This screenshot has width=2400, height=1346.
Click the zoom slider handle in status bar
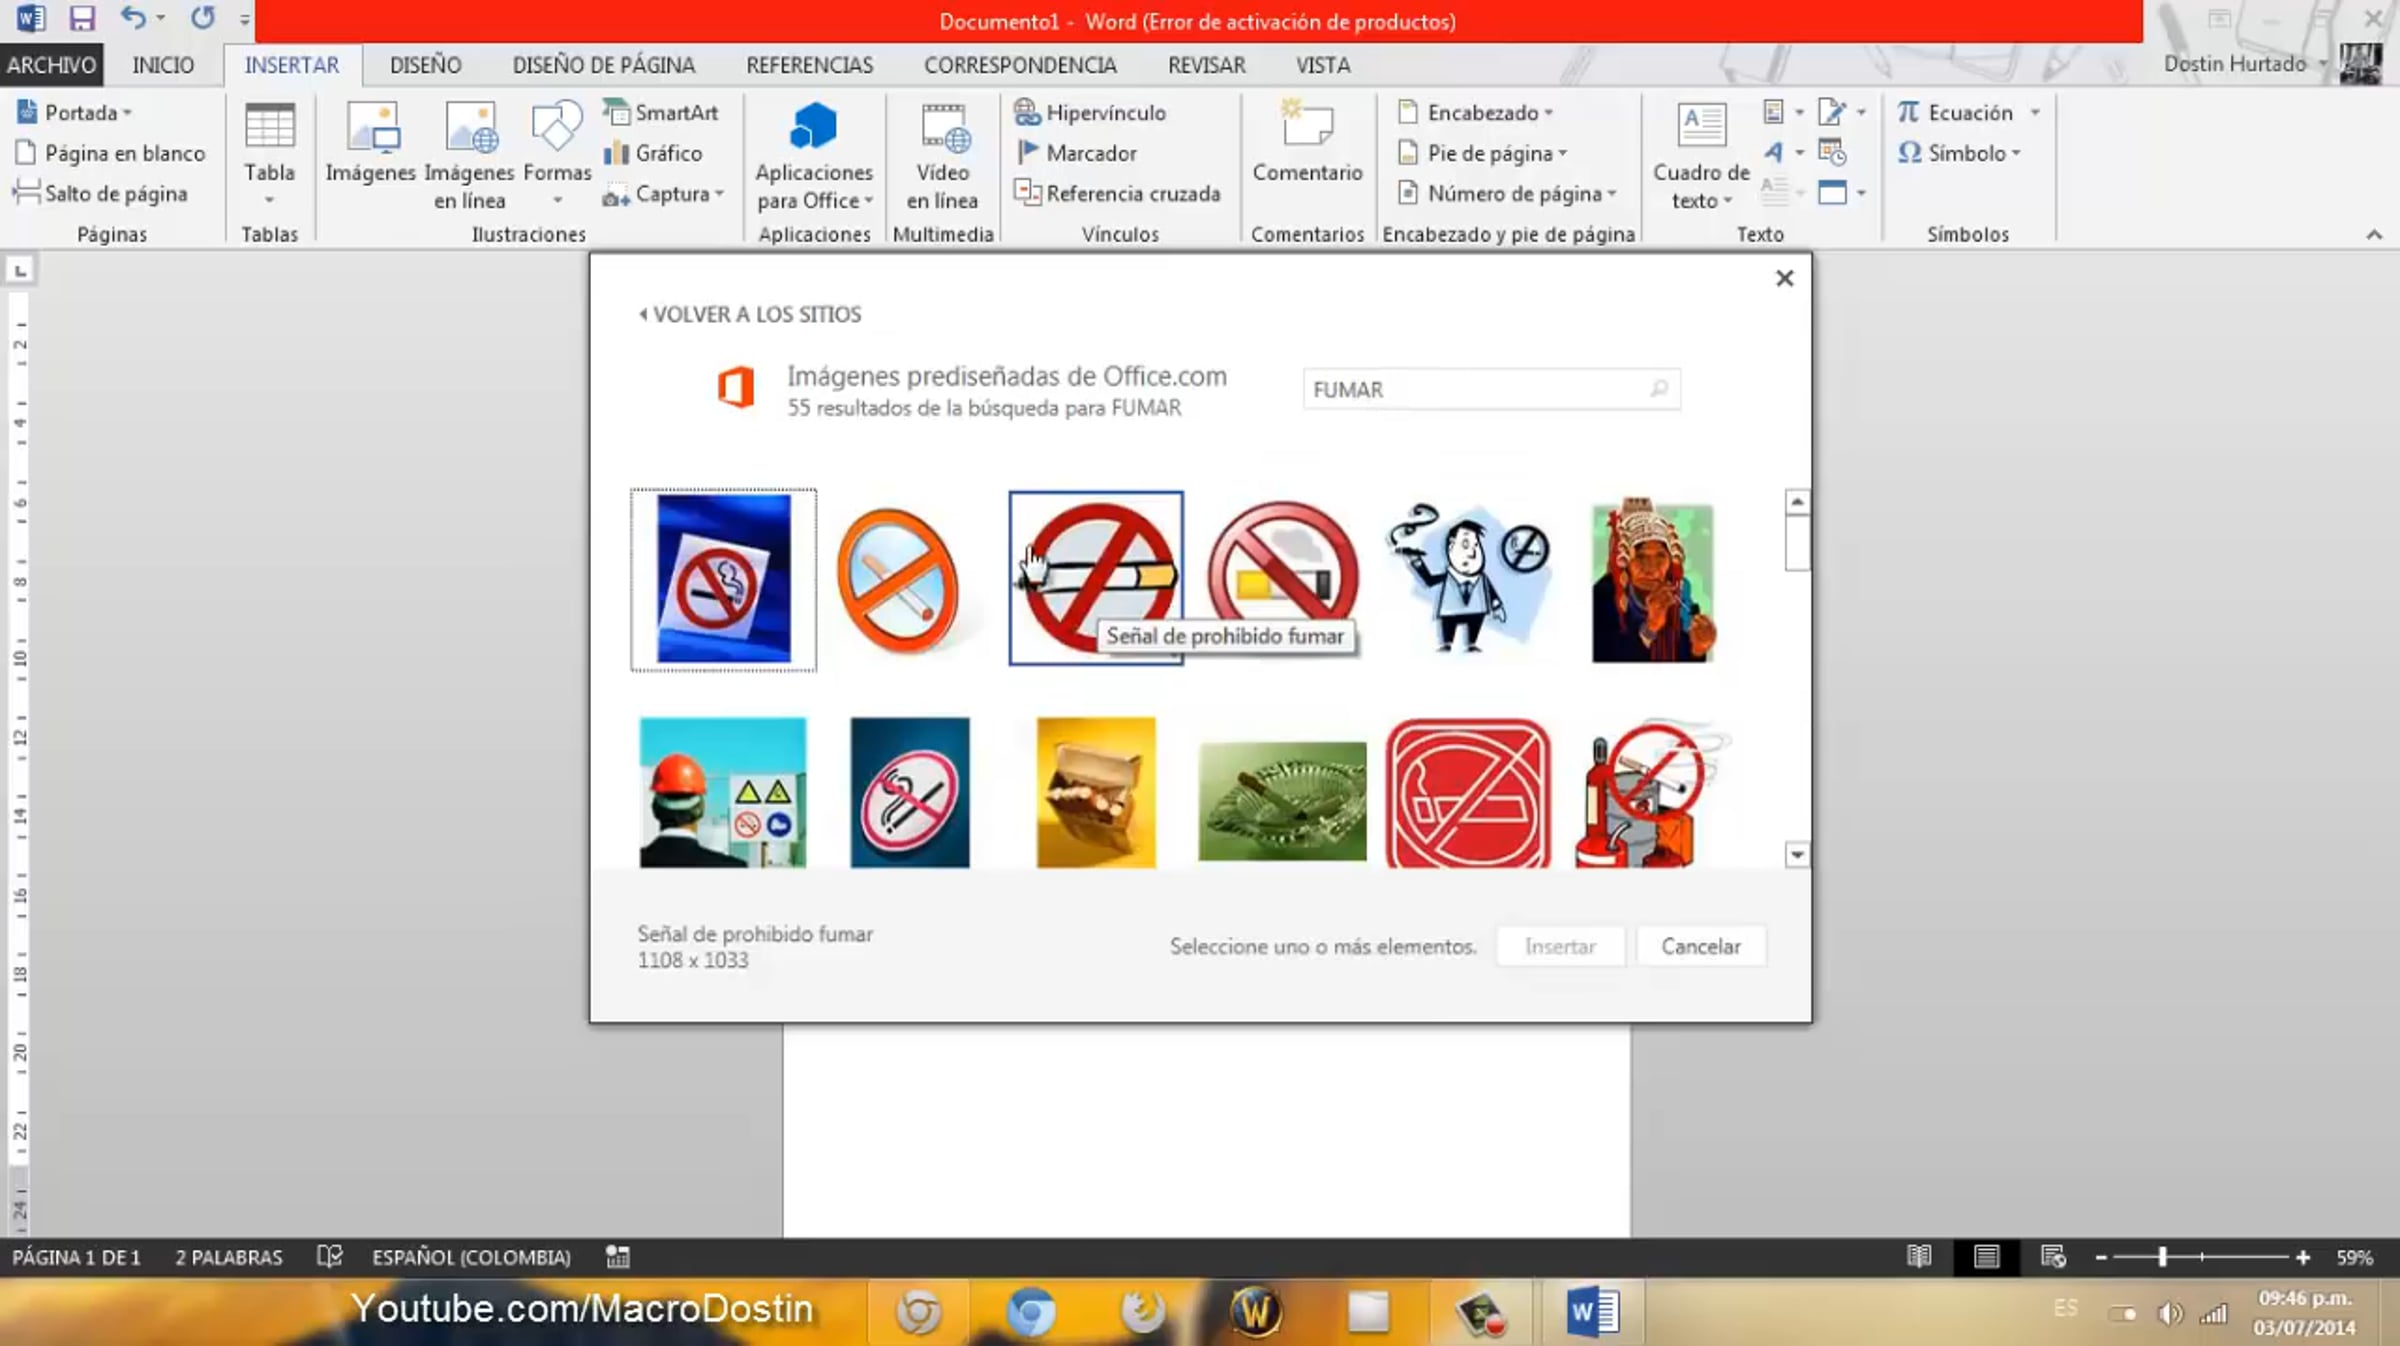(2162, 1257)
